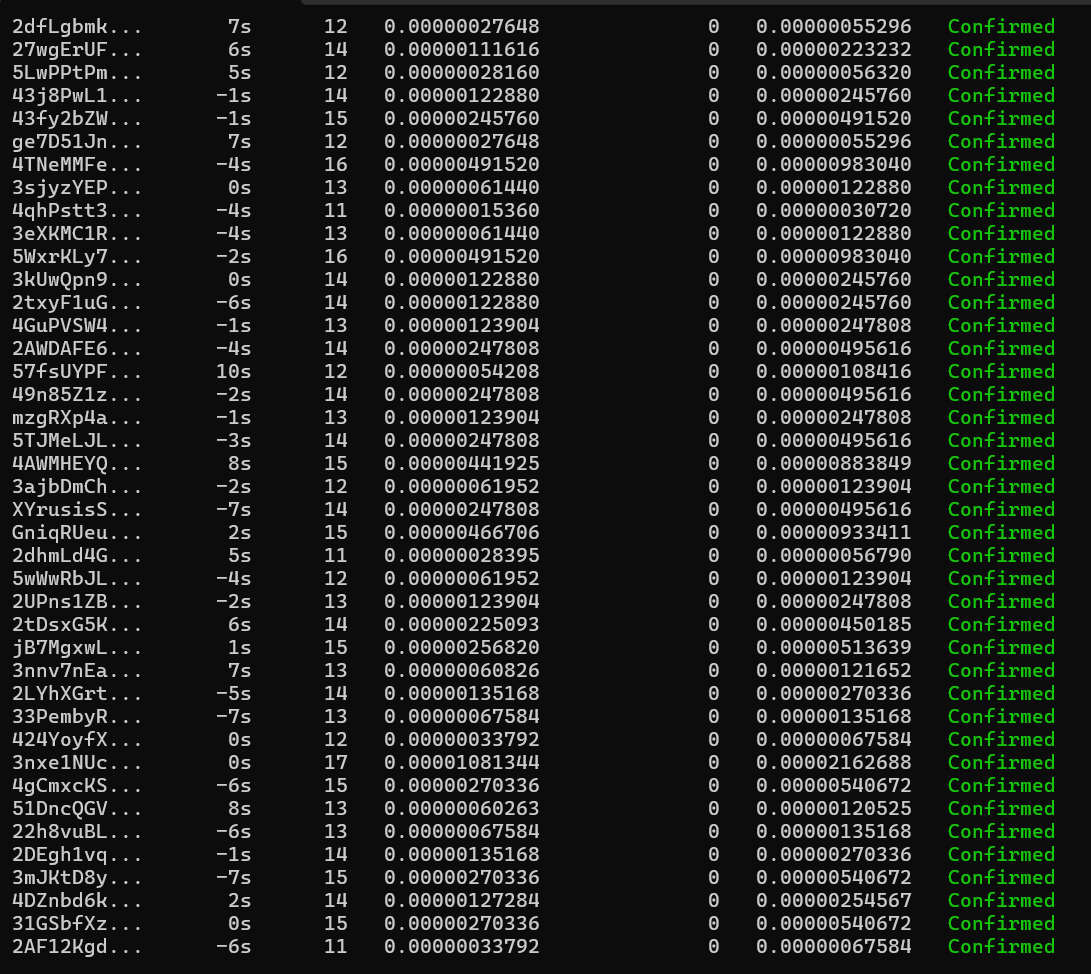
Task: Select the value 0.00000056790
Action: point(834,555)
